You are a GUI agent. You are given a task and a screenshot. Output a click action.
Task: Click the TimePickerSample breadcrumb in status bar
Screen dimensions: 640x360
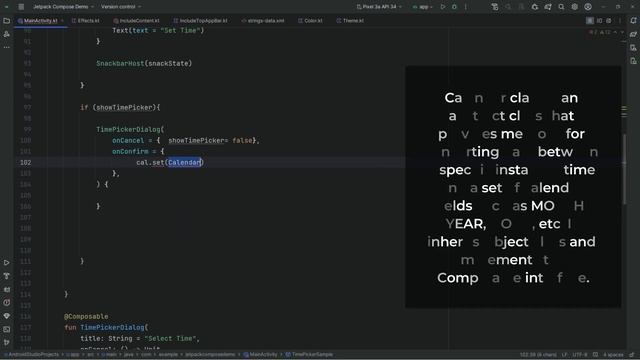[309, 355]
